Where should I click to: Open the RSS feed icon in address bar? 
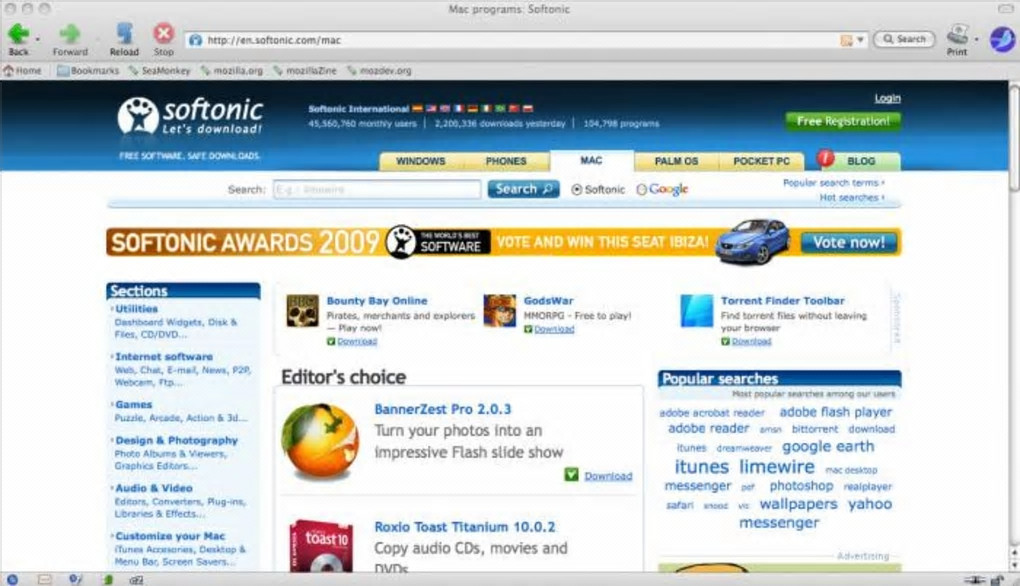pyautogui.click(x=846, y=40)
